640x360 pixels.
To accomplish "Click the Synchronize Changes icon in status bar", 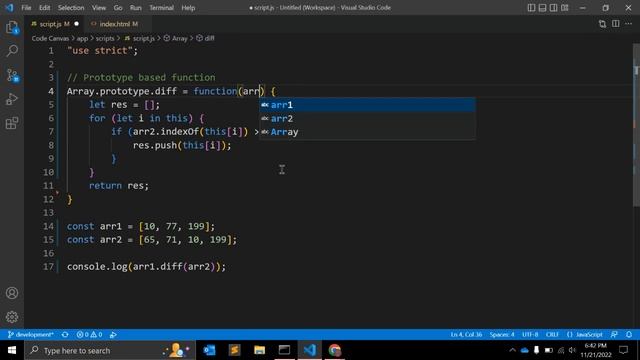I will (65, 335).
